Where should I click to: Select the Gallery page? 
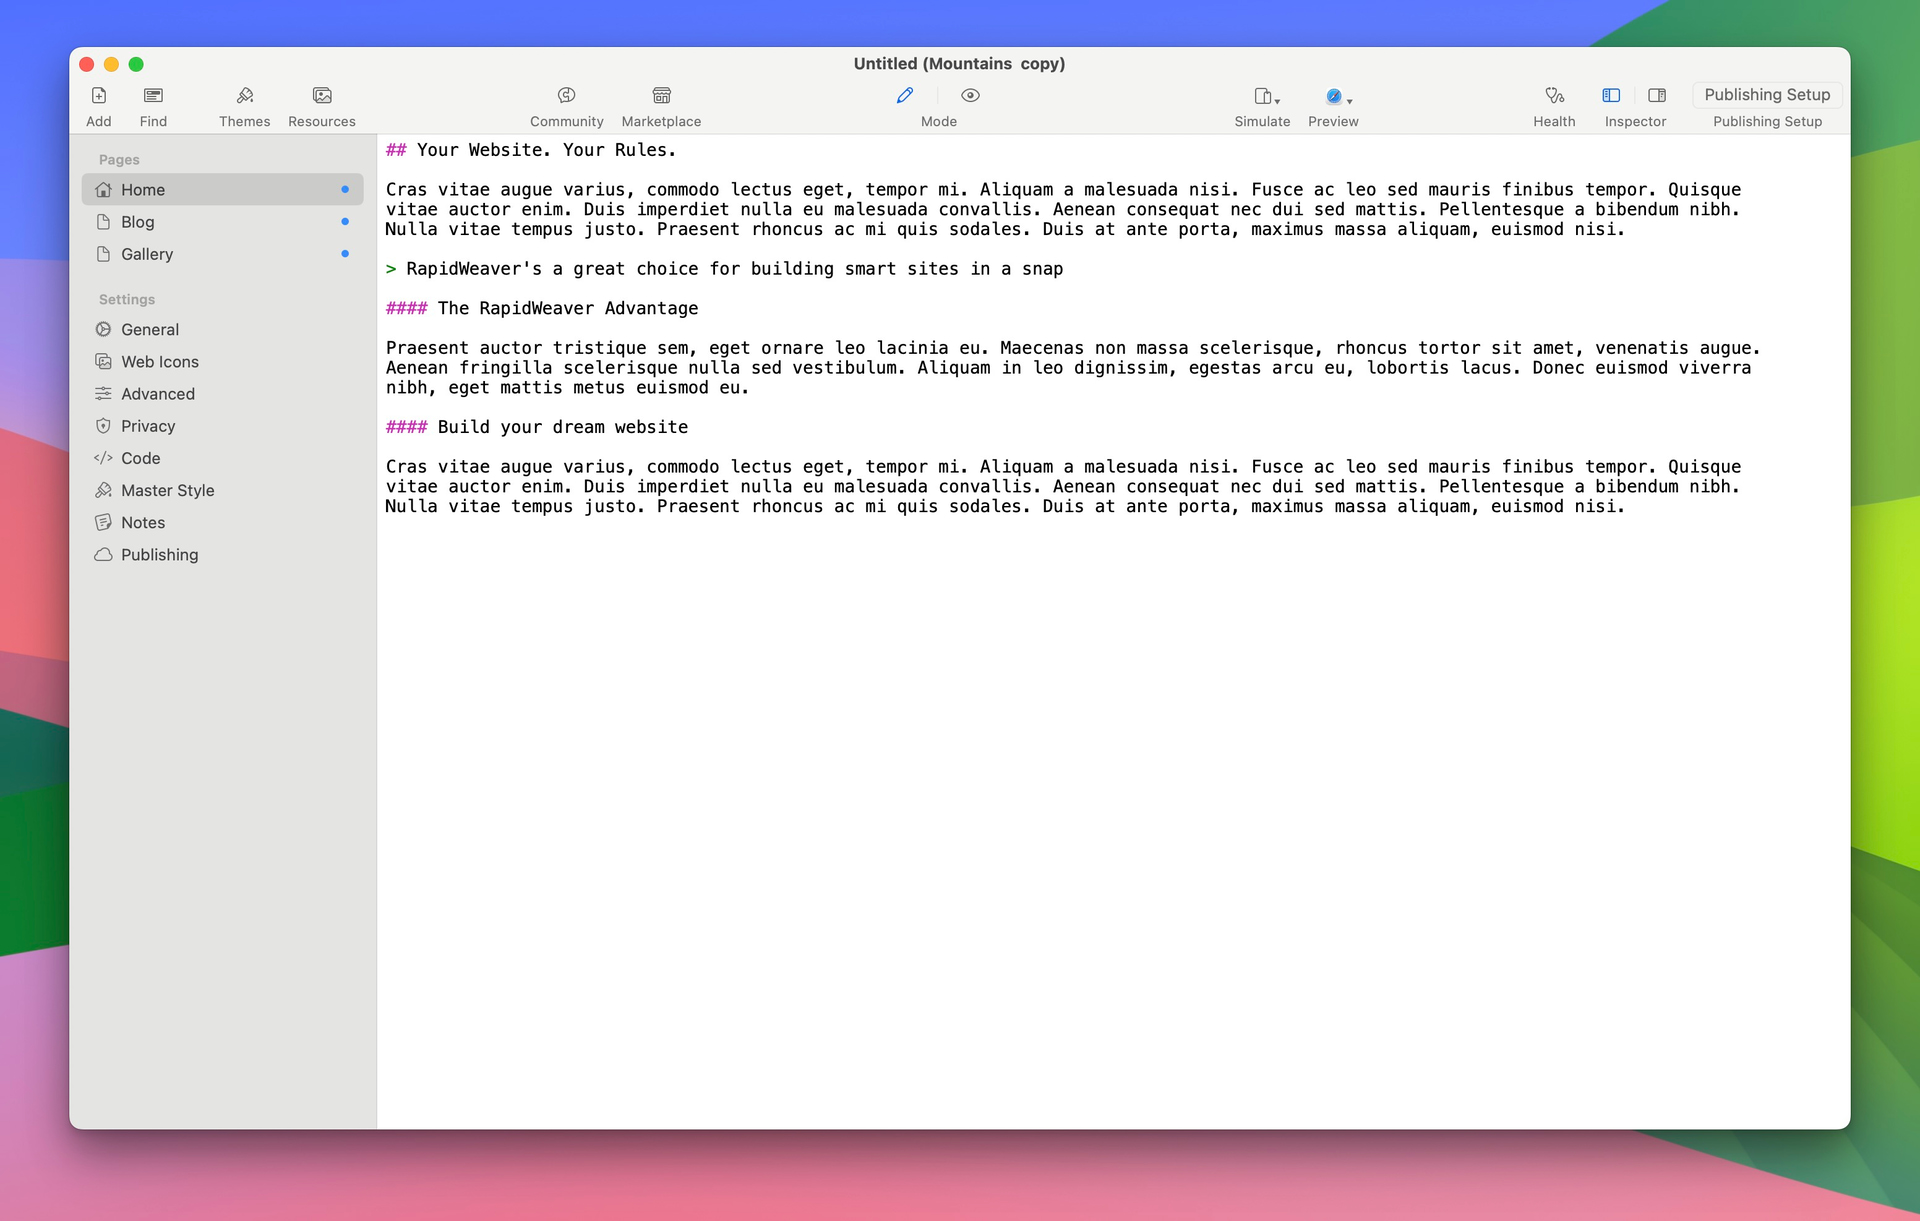[147, 254]
